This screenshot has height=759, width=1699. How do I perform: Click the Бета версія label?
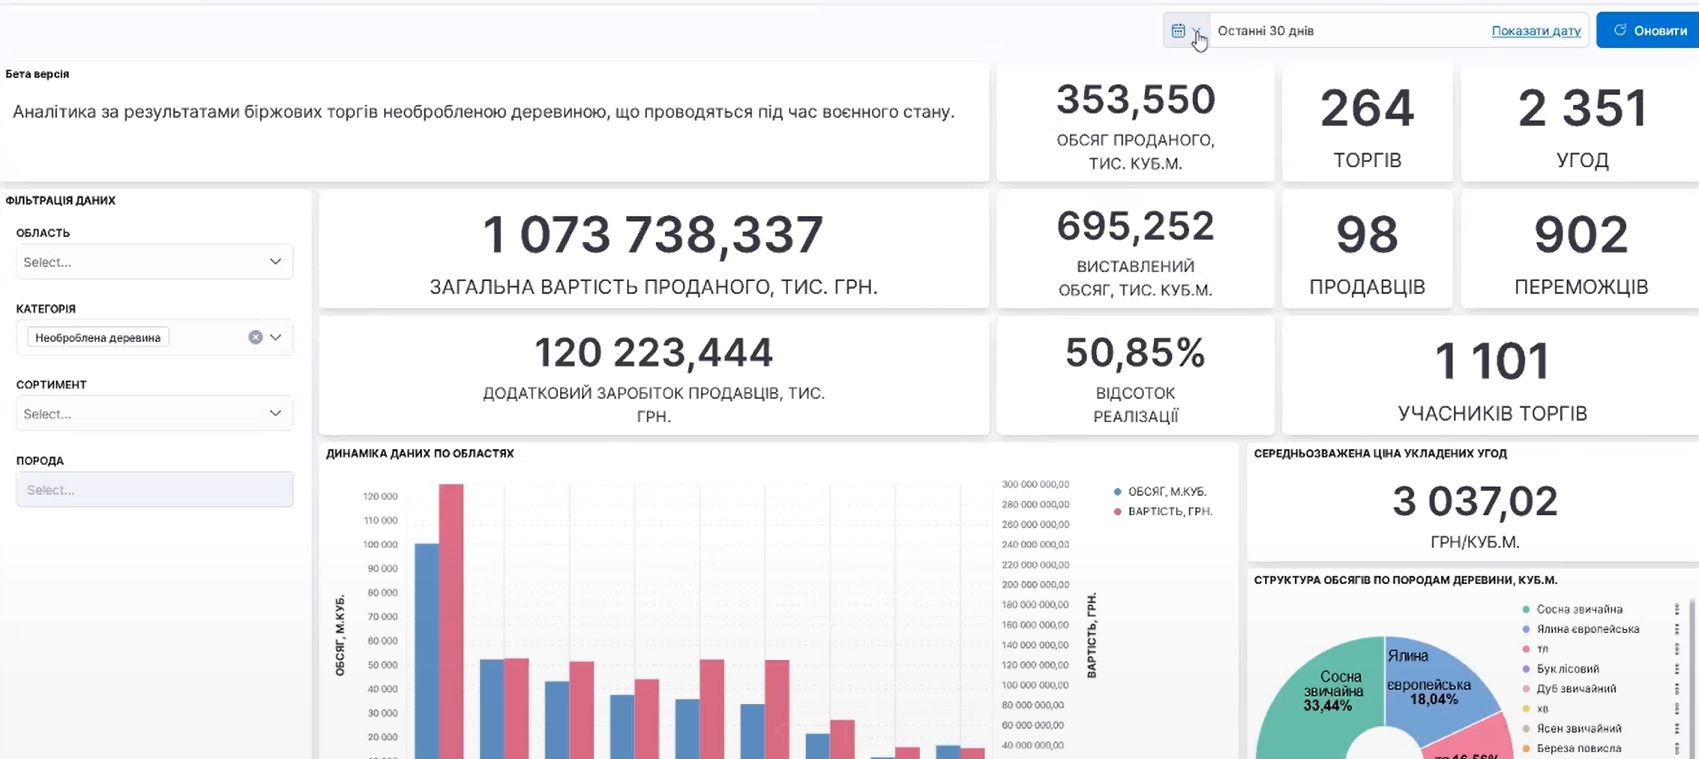[x=37, y=74]
